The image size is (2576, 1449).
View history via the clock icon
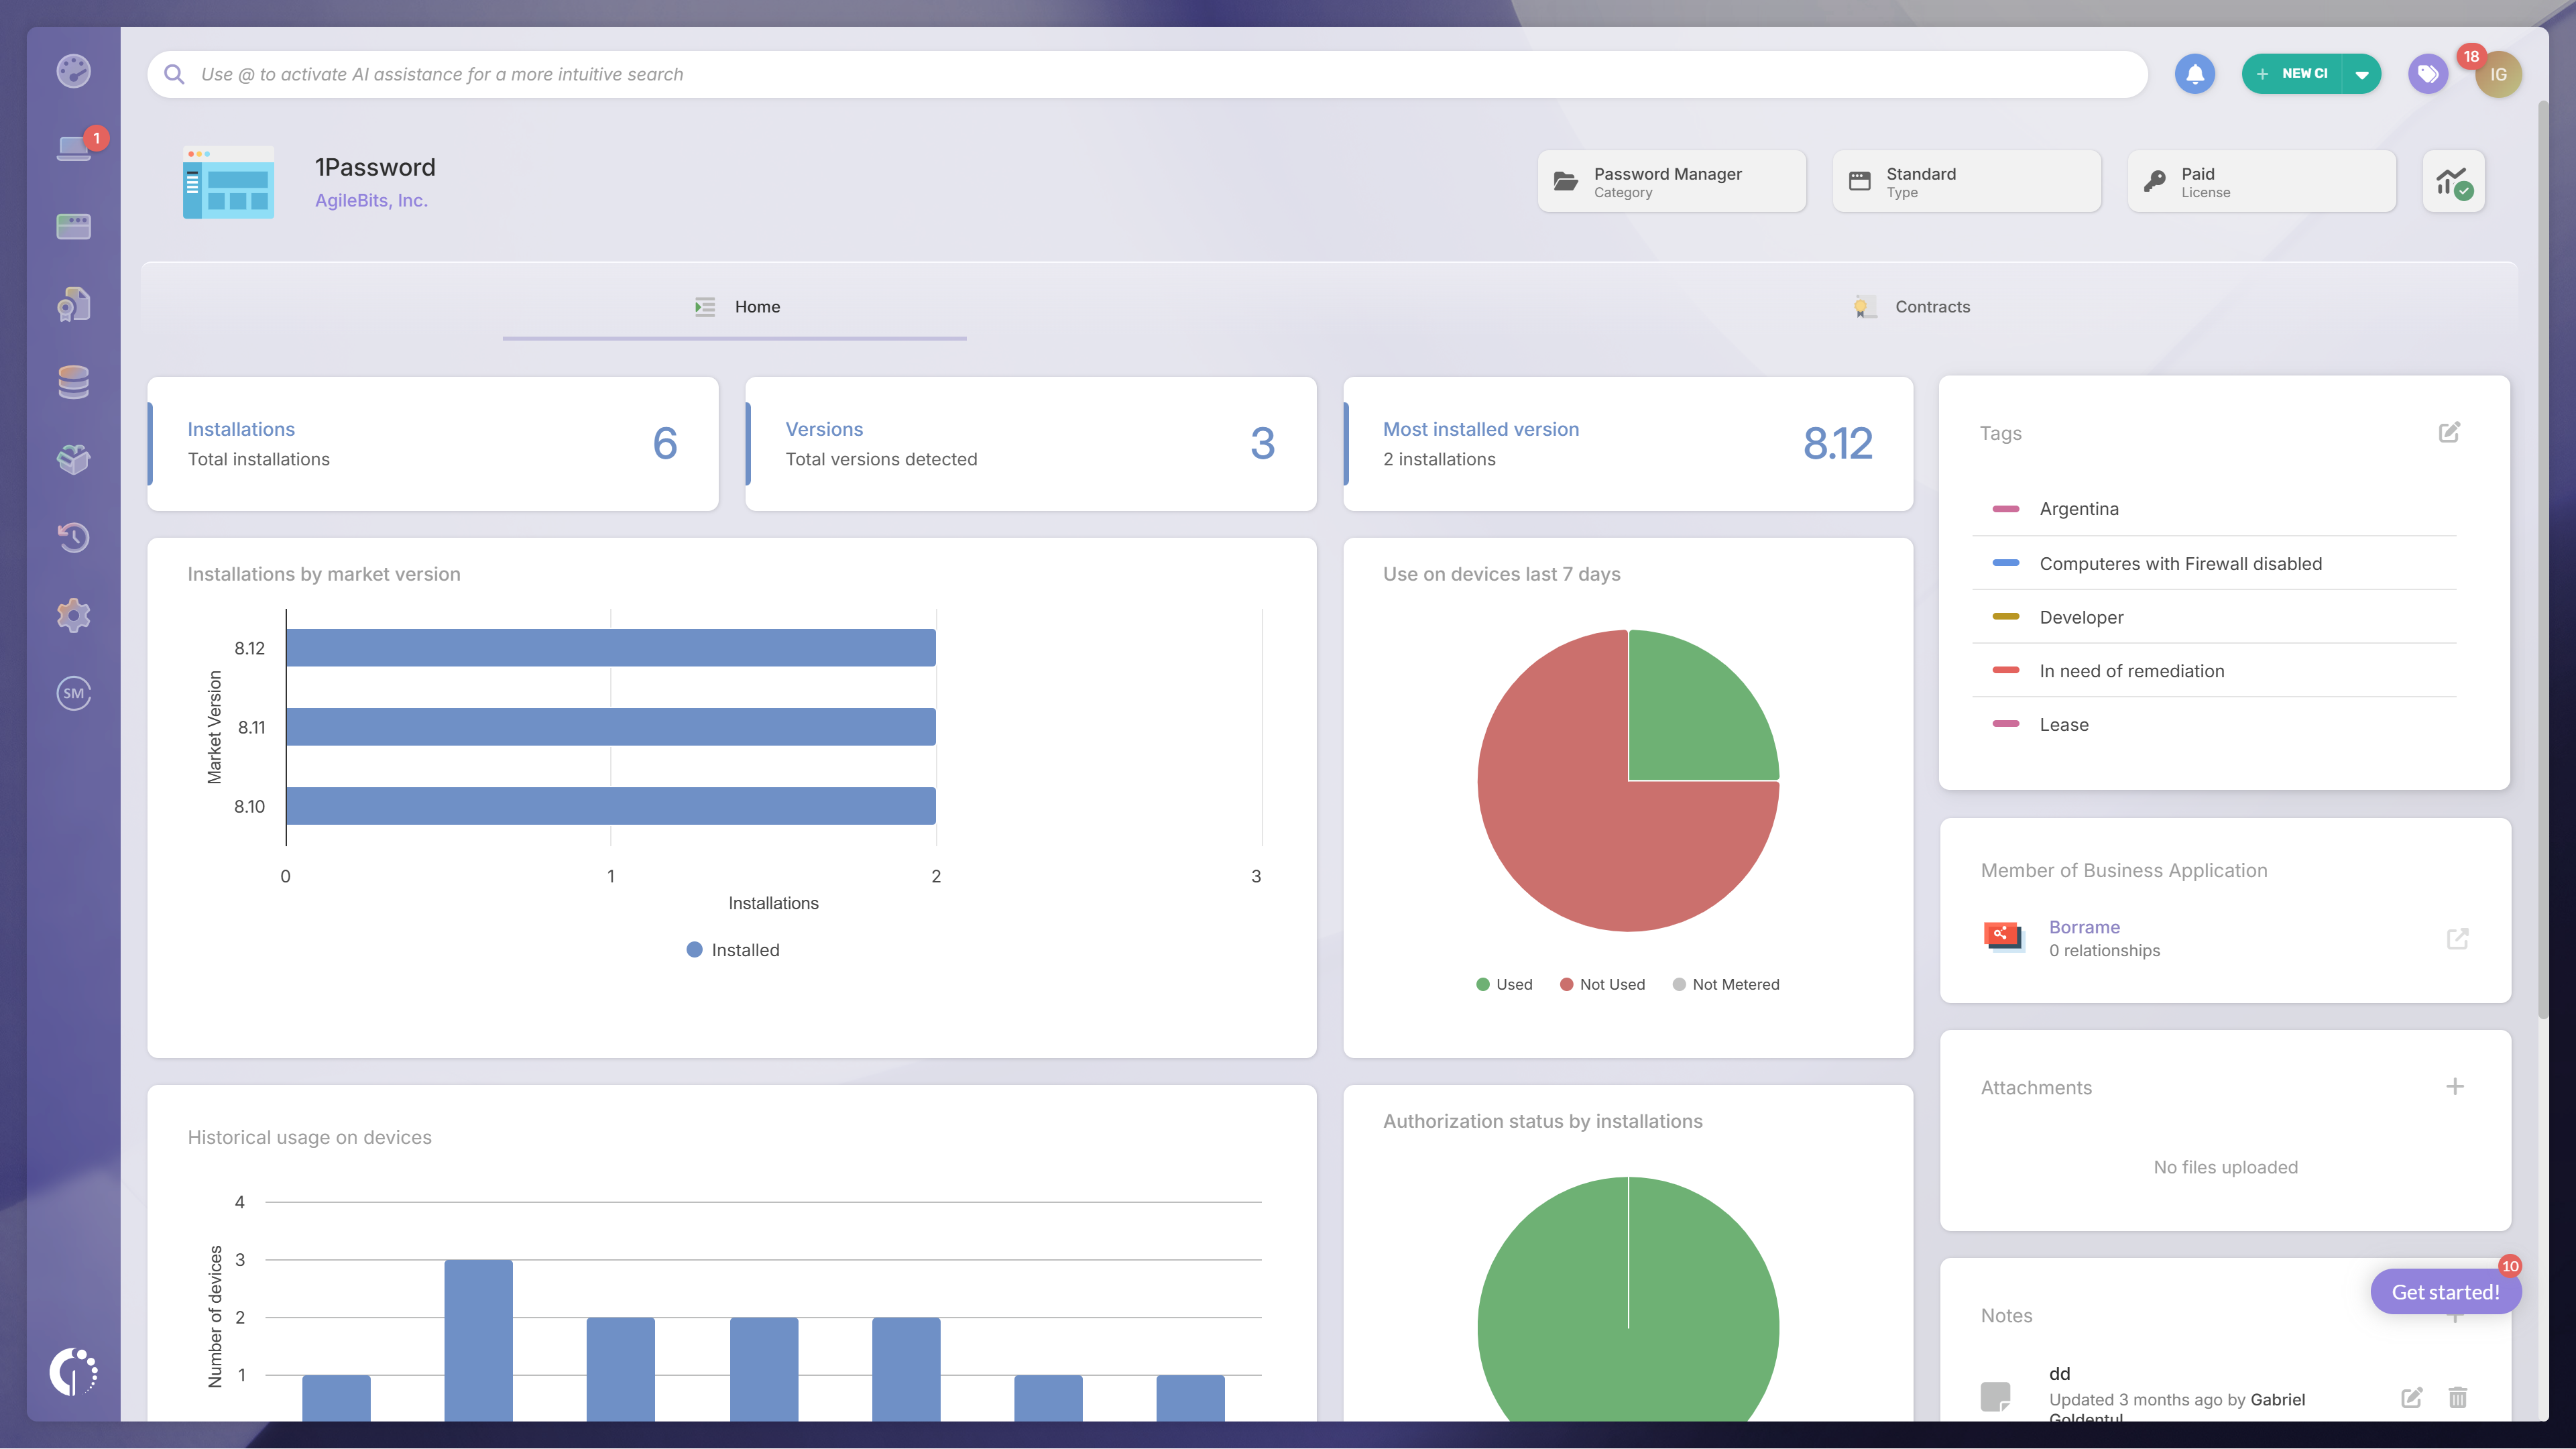(73, 537)
